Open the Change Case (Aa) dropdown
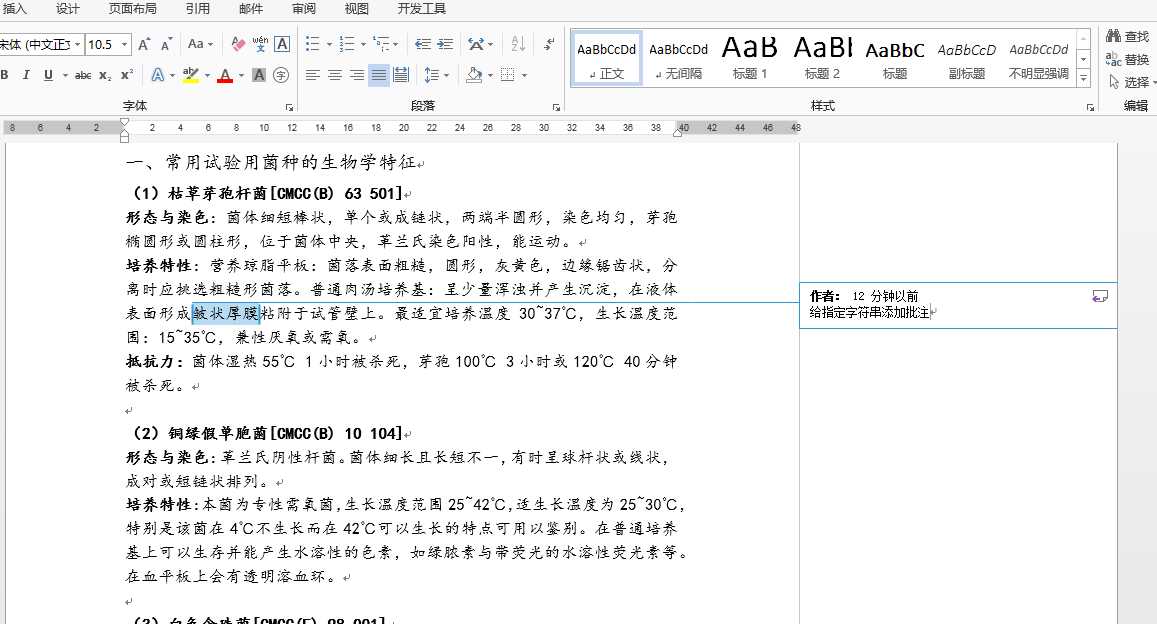The height and width of the screenshot is (624, 1157). coord(199,44)
